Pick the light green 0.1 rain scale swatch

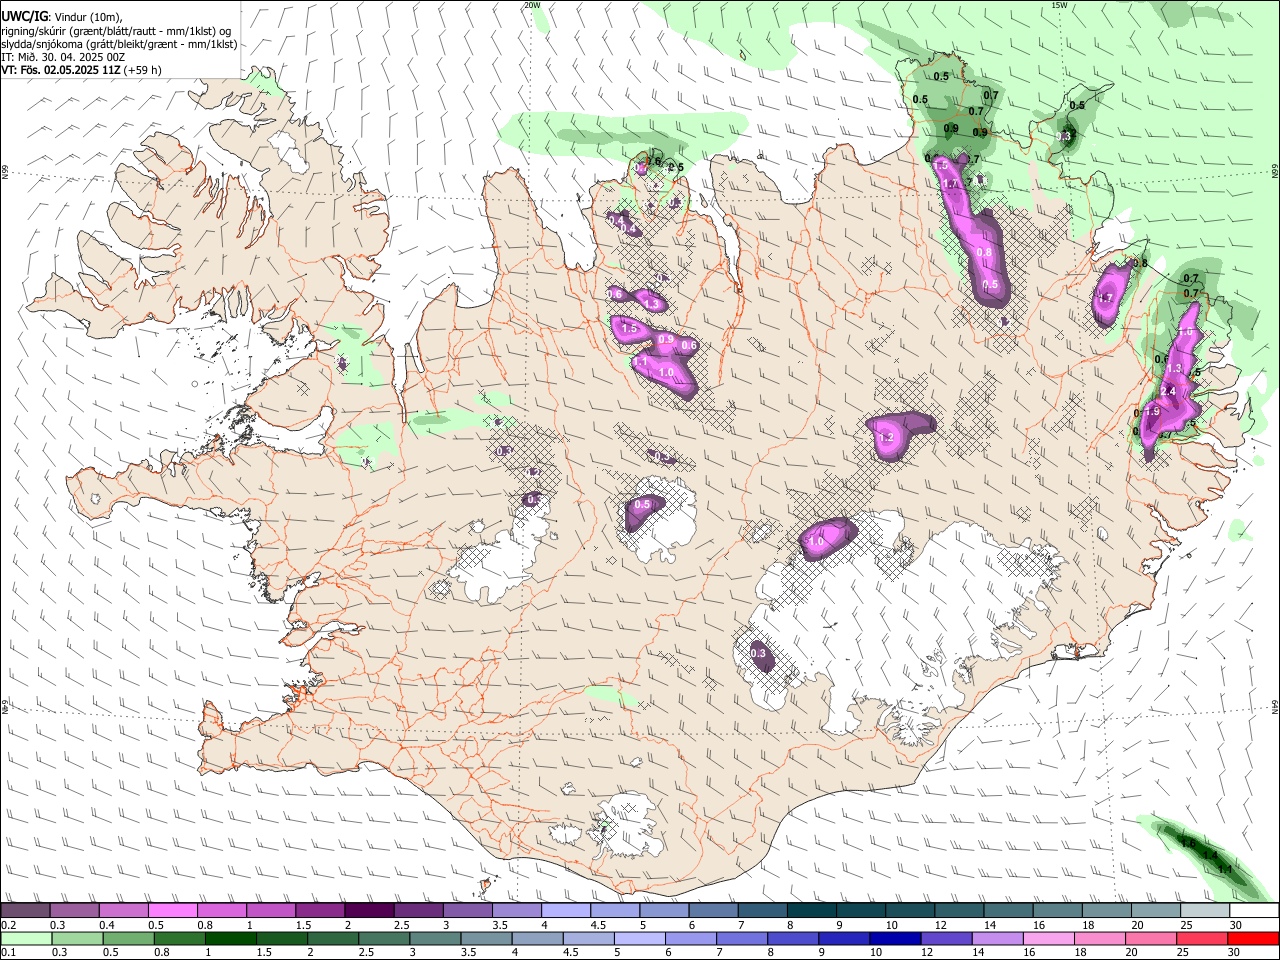click(26, 939)
